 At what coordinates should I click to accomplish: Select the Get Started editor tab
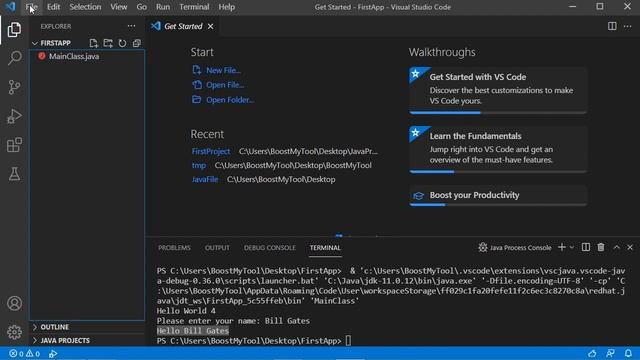[182, 27]
